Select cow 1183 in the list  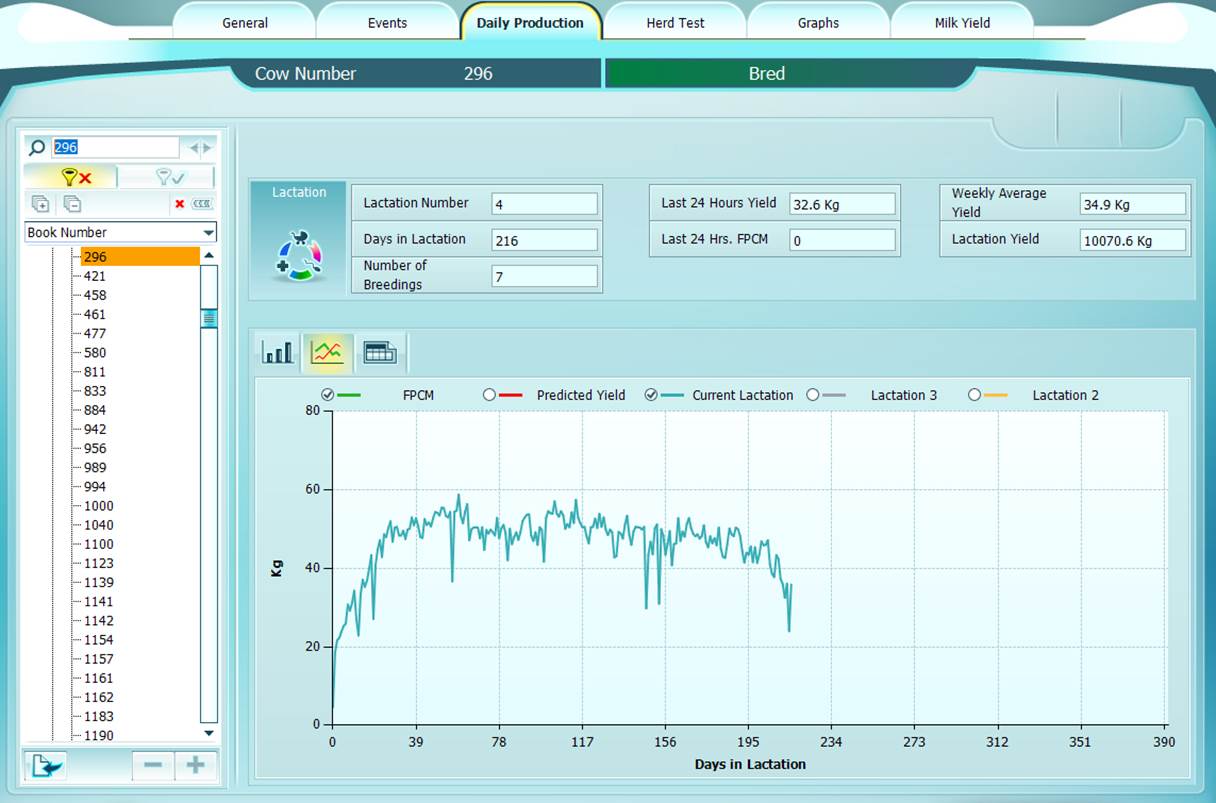tap(99, 716)
